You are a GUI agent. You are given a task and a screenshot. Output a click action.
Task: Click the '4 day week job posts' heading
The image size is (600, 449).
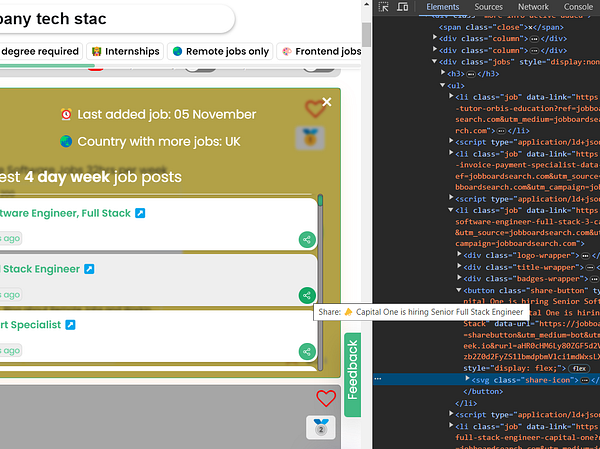coord(103,177)
